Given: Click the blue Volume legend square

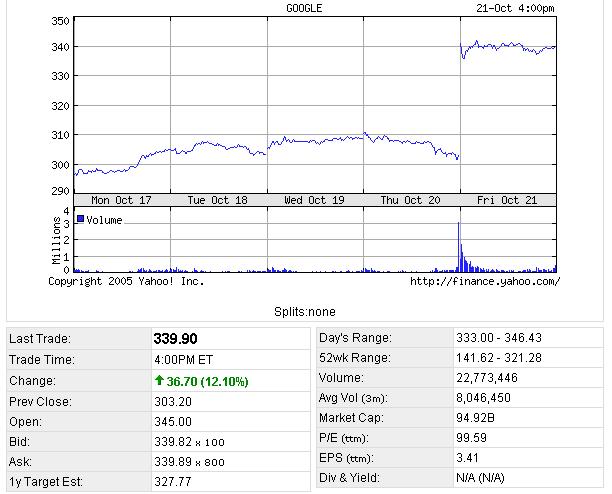Looking at the screenshot, I should (x=81, y=220).
